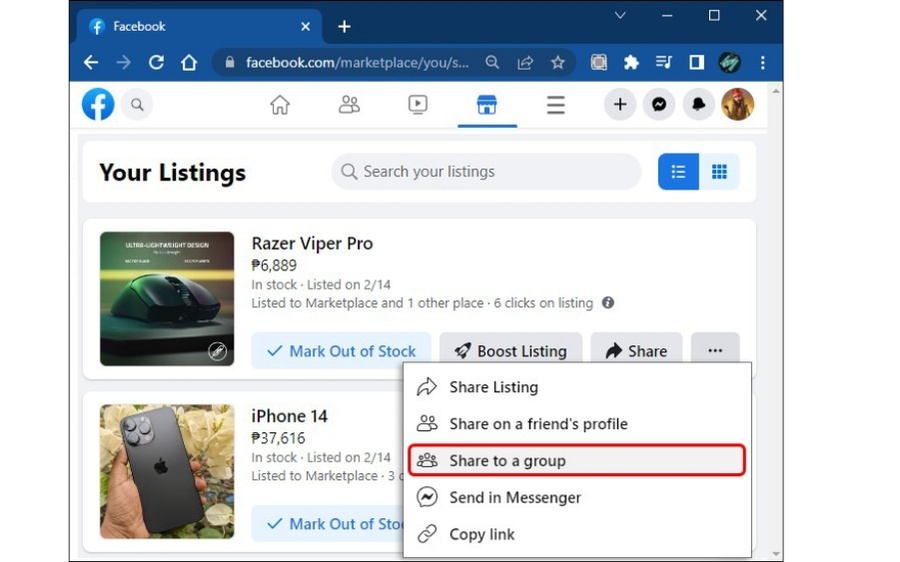The height and width of the screenshot is (562, 900).
Task: Choose Copy link from the menu
Action: (577, 534)
